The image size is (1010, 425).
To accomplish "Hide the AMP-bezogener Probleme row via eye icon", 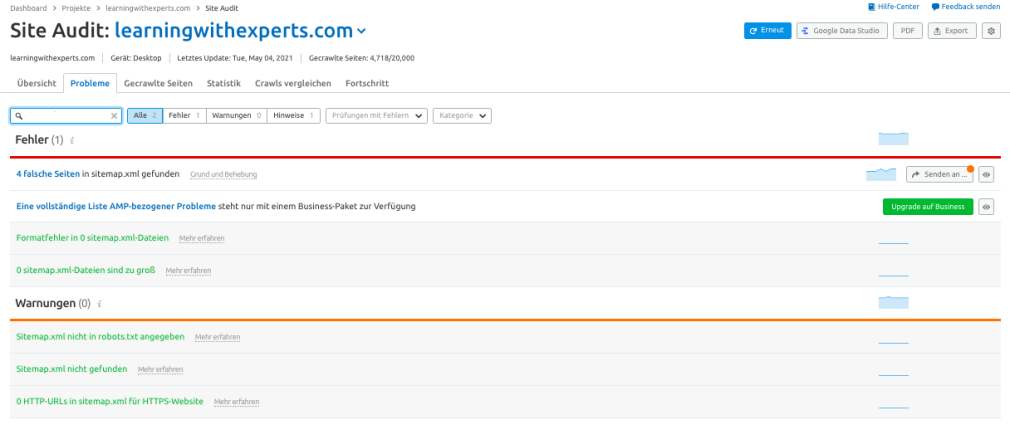I will (x=986, y=207).
